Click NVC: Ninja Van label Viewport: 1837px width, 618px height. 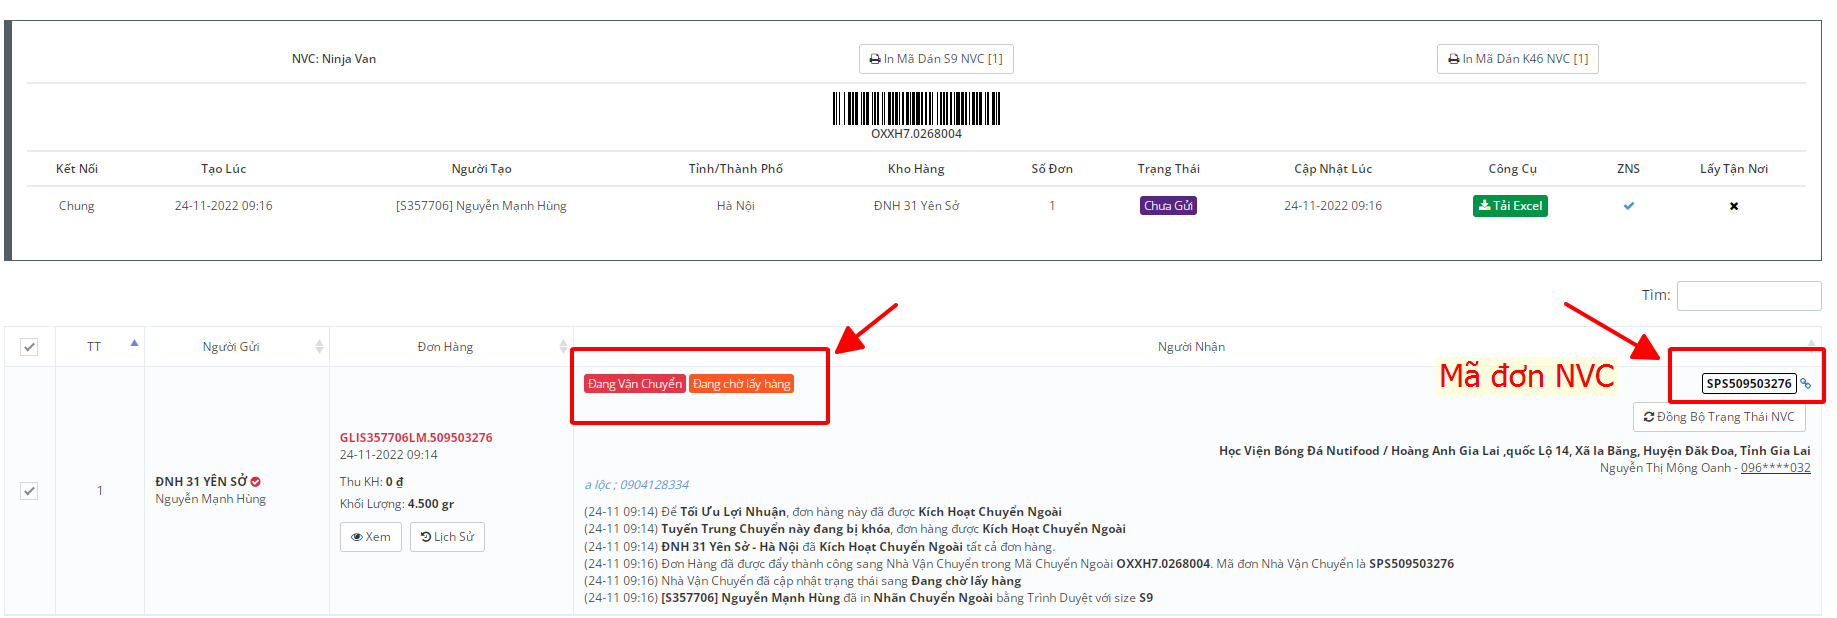[x=334, y=59]
